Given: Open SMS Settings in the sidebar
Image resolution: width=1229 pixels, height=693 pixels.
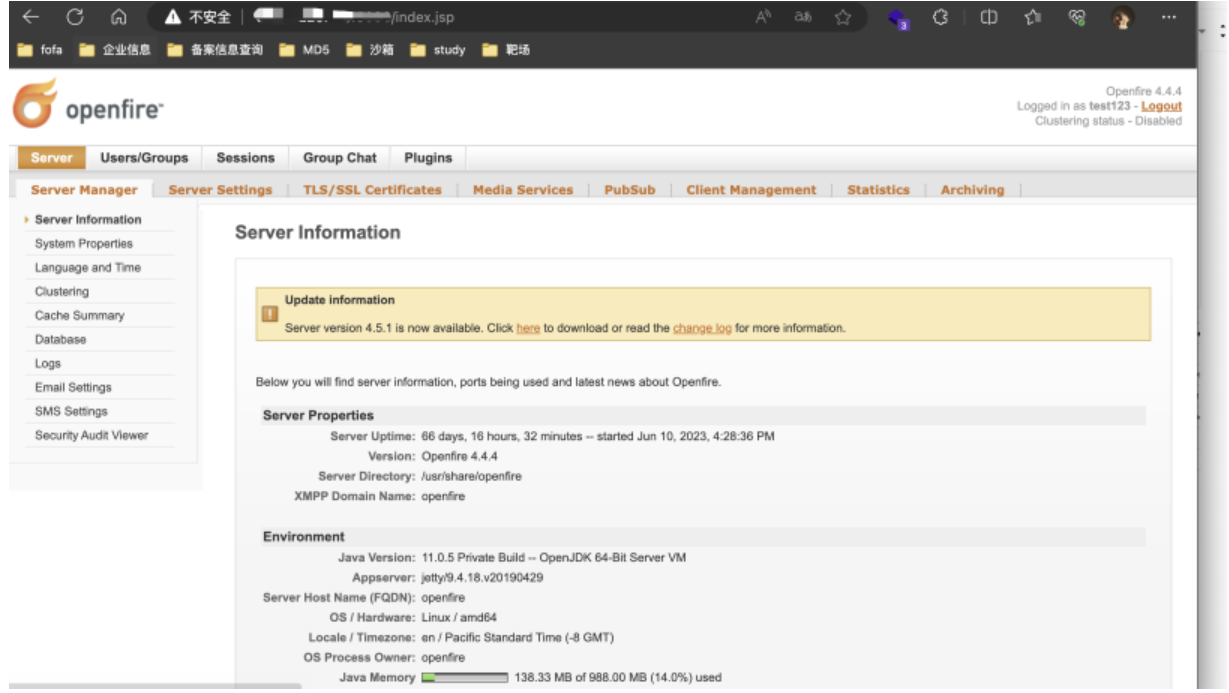Looking at the screenshot, I should pyautogui.click(x=71, y=412).
